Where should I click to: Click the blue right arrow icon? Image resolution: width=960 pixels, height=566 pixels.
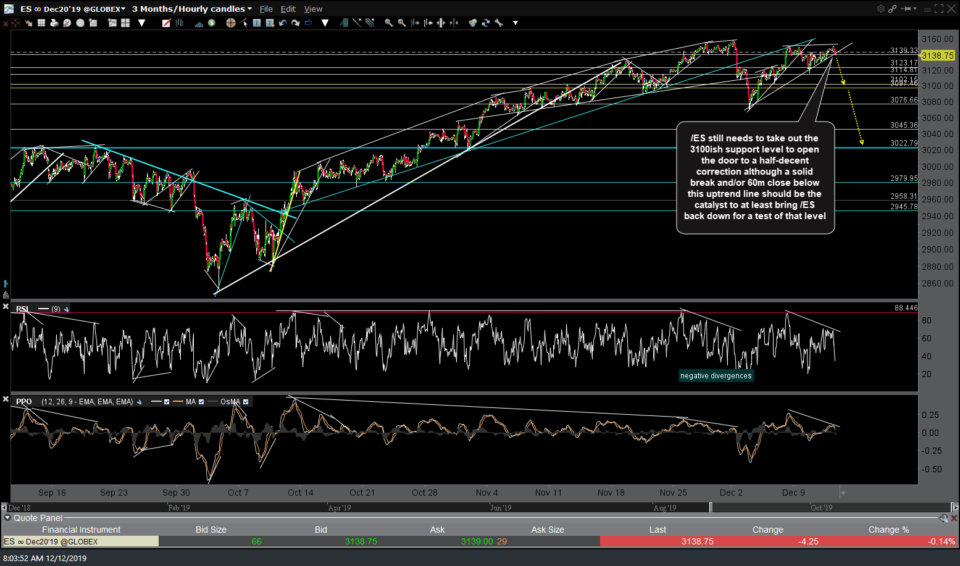point(308,23)
